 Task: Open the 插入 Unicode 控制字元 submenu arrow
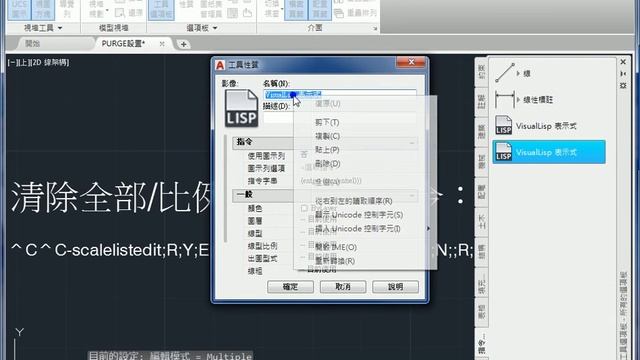429,229
